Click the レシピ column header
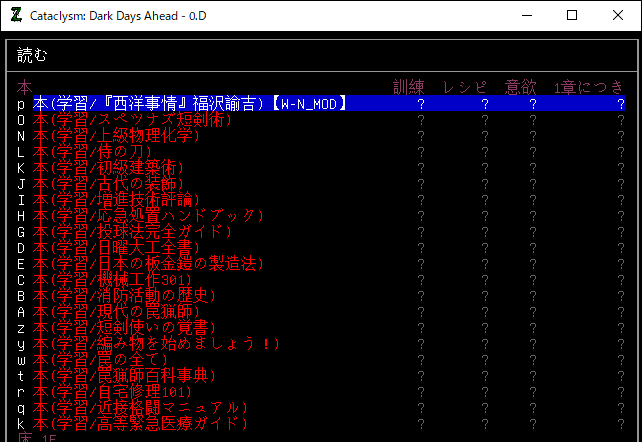The width and height of the screenshot is (642, 442). (468, 87)
